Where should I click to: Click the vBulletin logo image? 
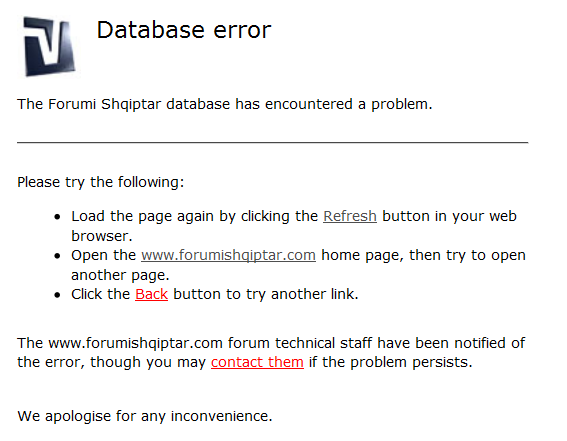coord(49,46)
